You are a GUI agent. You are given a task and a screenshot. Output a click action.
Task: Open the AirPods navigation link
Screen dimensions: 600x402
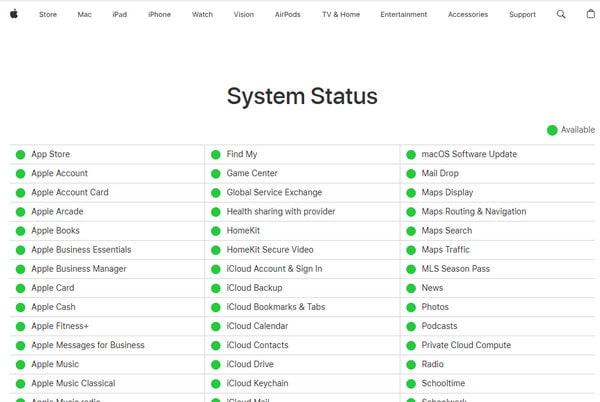coord(288,15)
